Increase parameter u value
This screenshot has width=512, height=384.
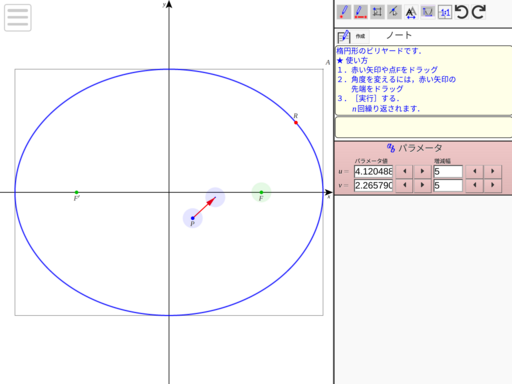tap(422, 171)
